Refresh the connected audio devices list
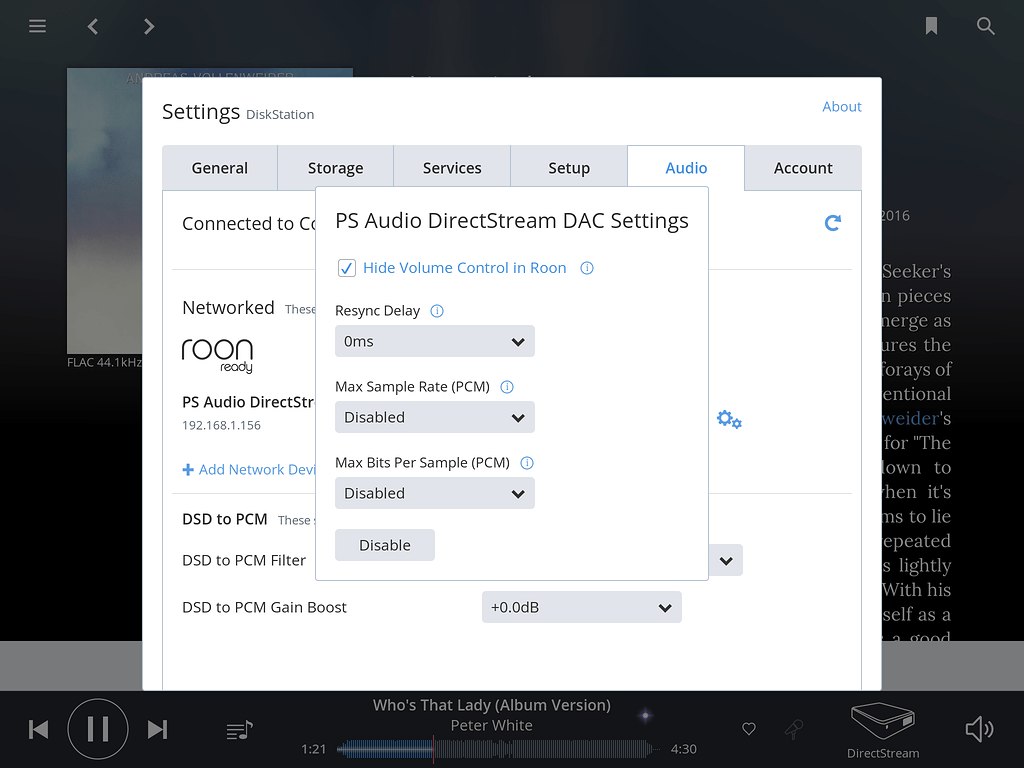 click(833, 223)
